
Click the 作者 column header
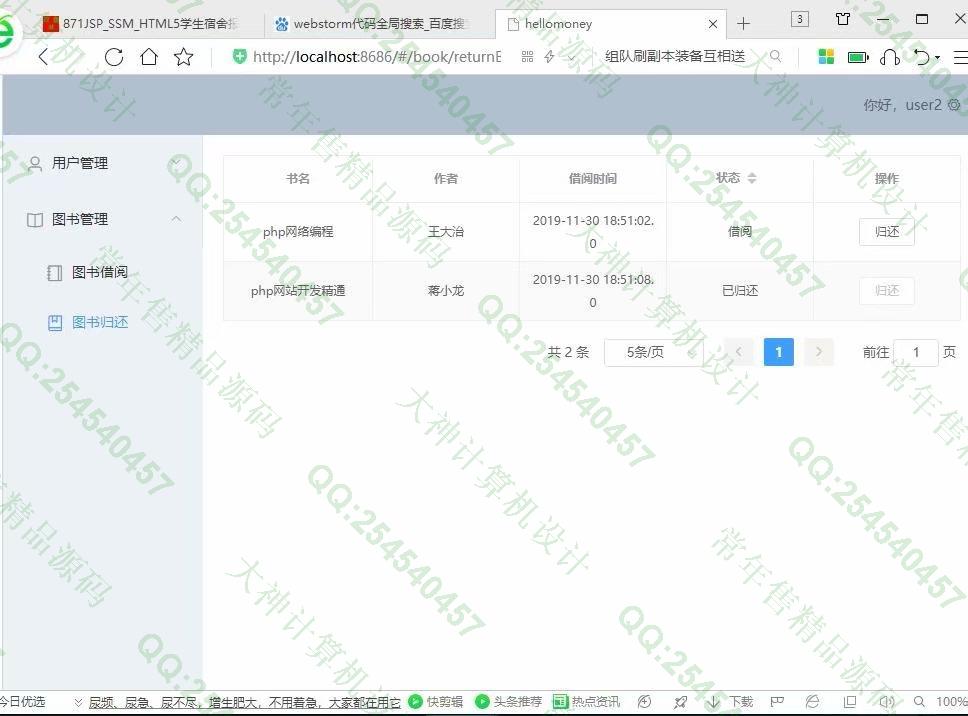pyautogui.click(x=446, y=178)
